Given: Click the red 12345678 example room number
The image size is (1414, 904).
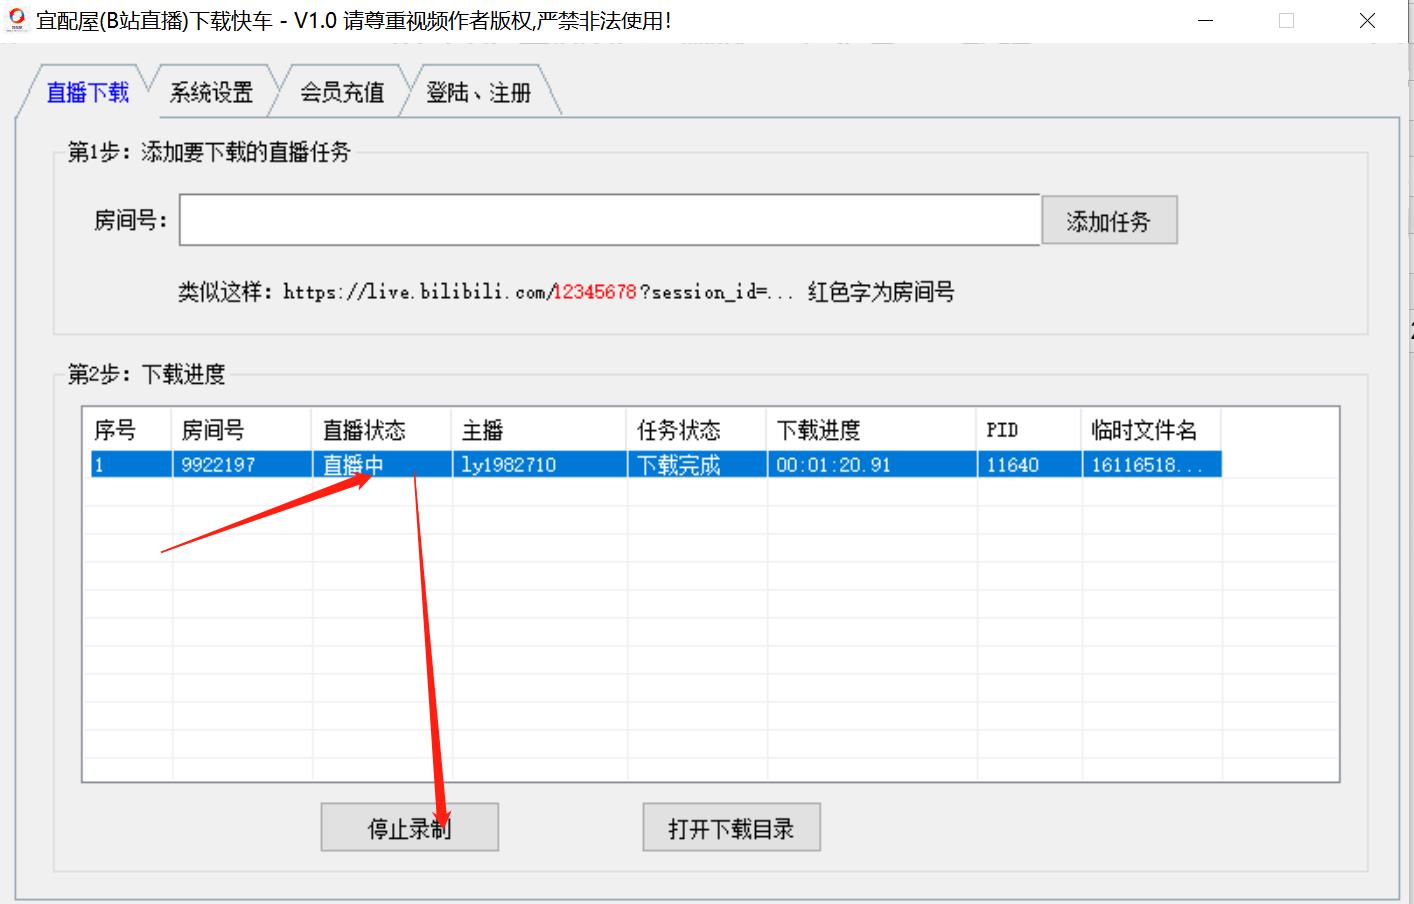Looking at the screenshot, I should (594, 292).
